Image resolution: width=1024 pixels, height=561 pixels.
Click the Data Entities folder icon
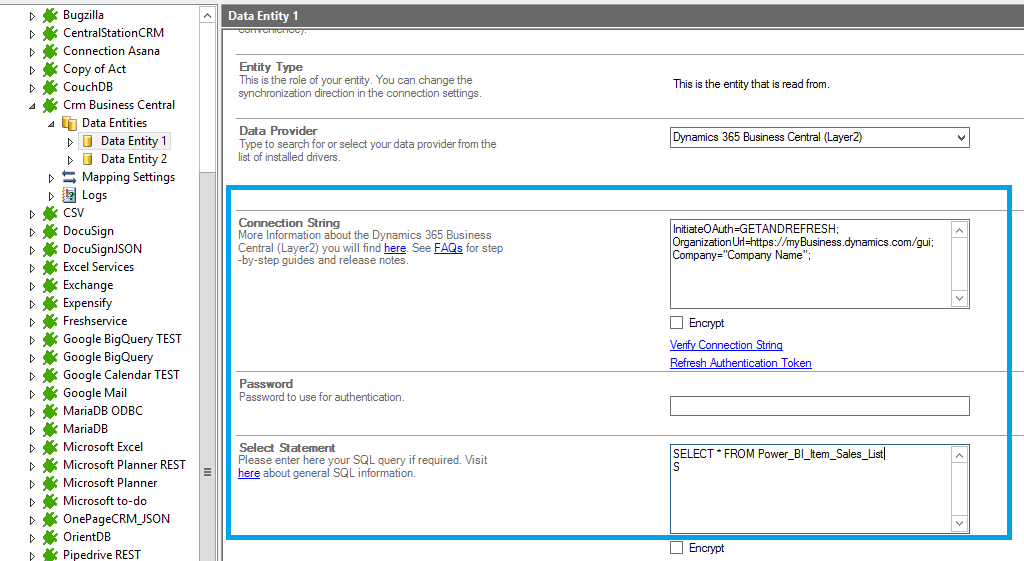click(69, 123)
